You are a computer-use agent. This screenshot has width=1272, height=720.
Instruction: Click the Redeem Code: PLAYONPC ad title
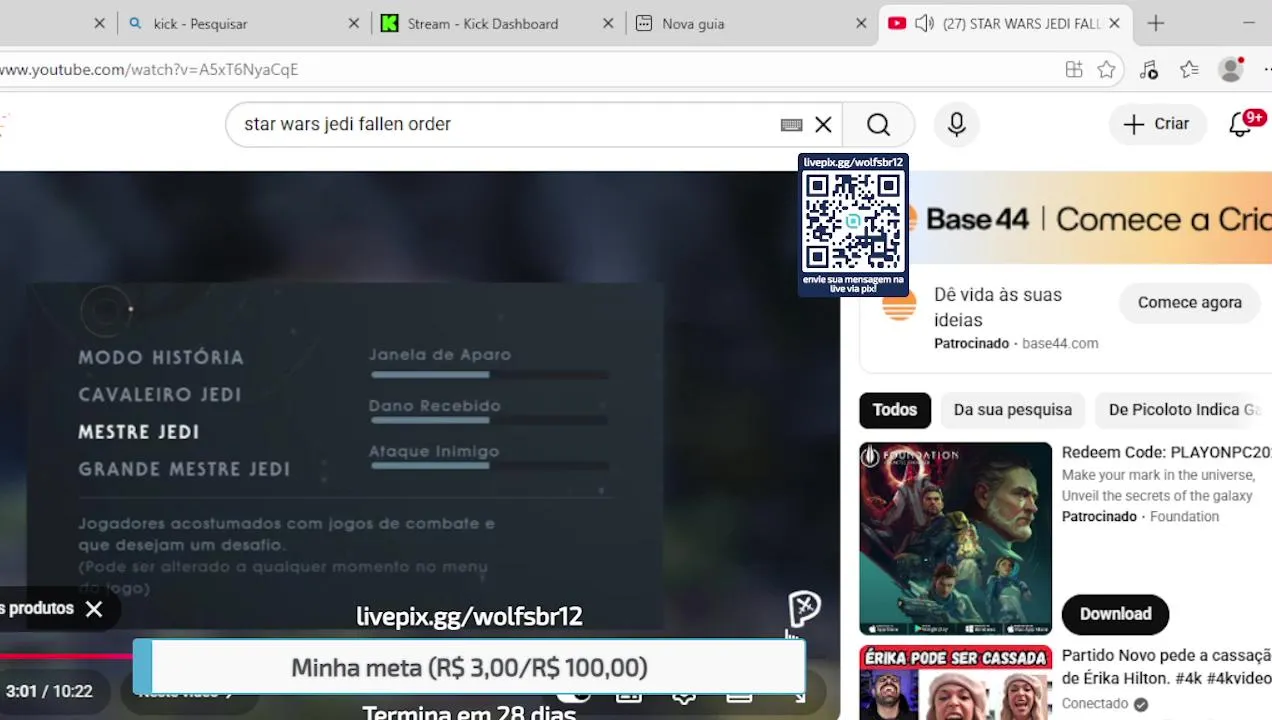(x=1166, y=452)
